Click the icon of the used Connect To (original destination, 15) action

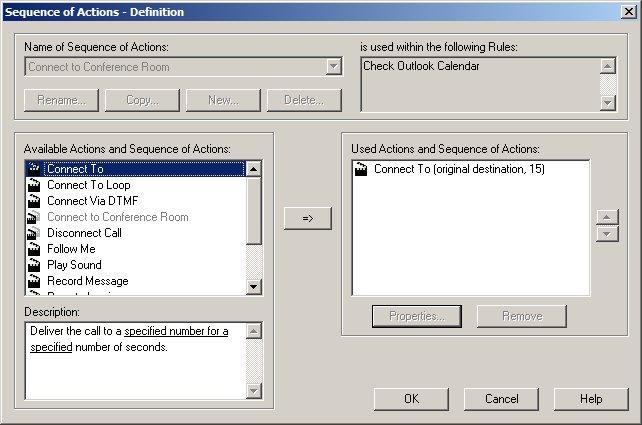pos(361,169)
